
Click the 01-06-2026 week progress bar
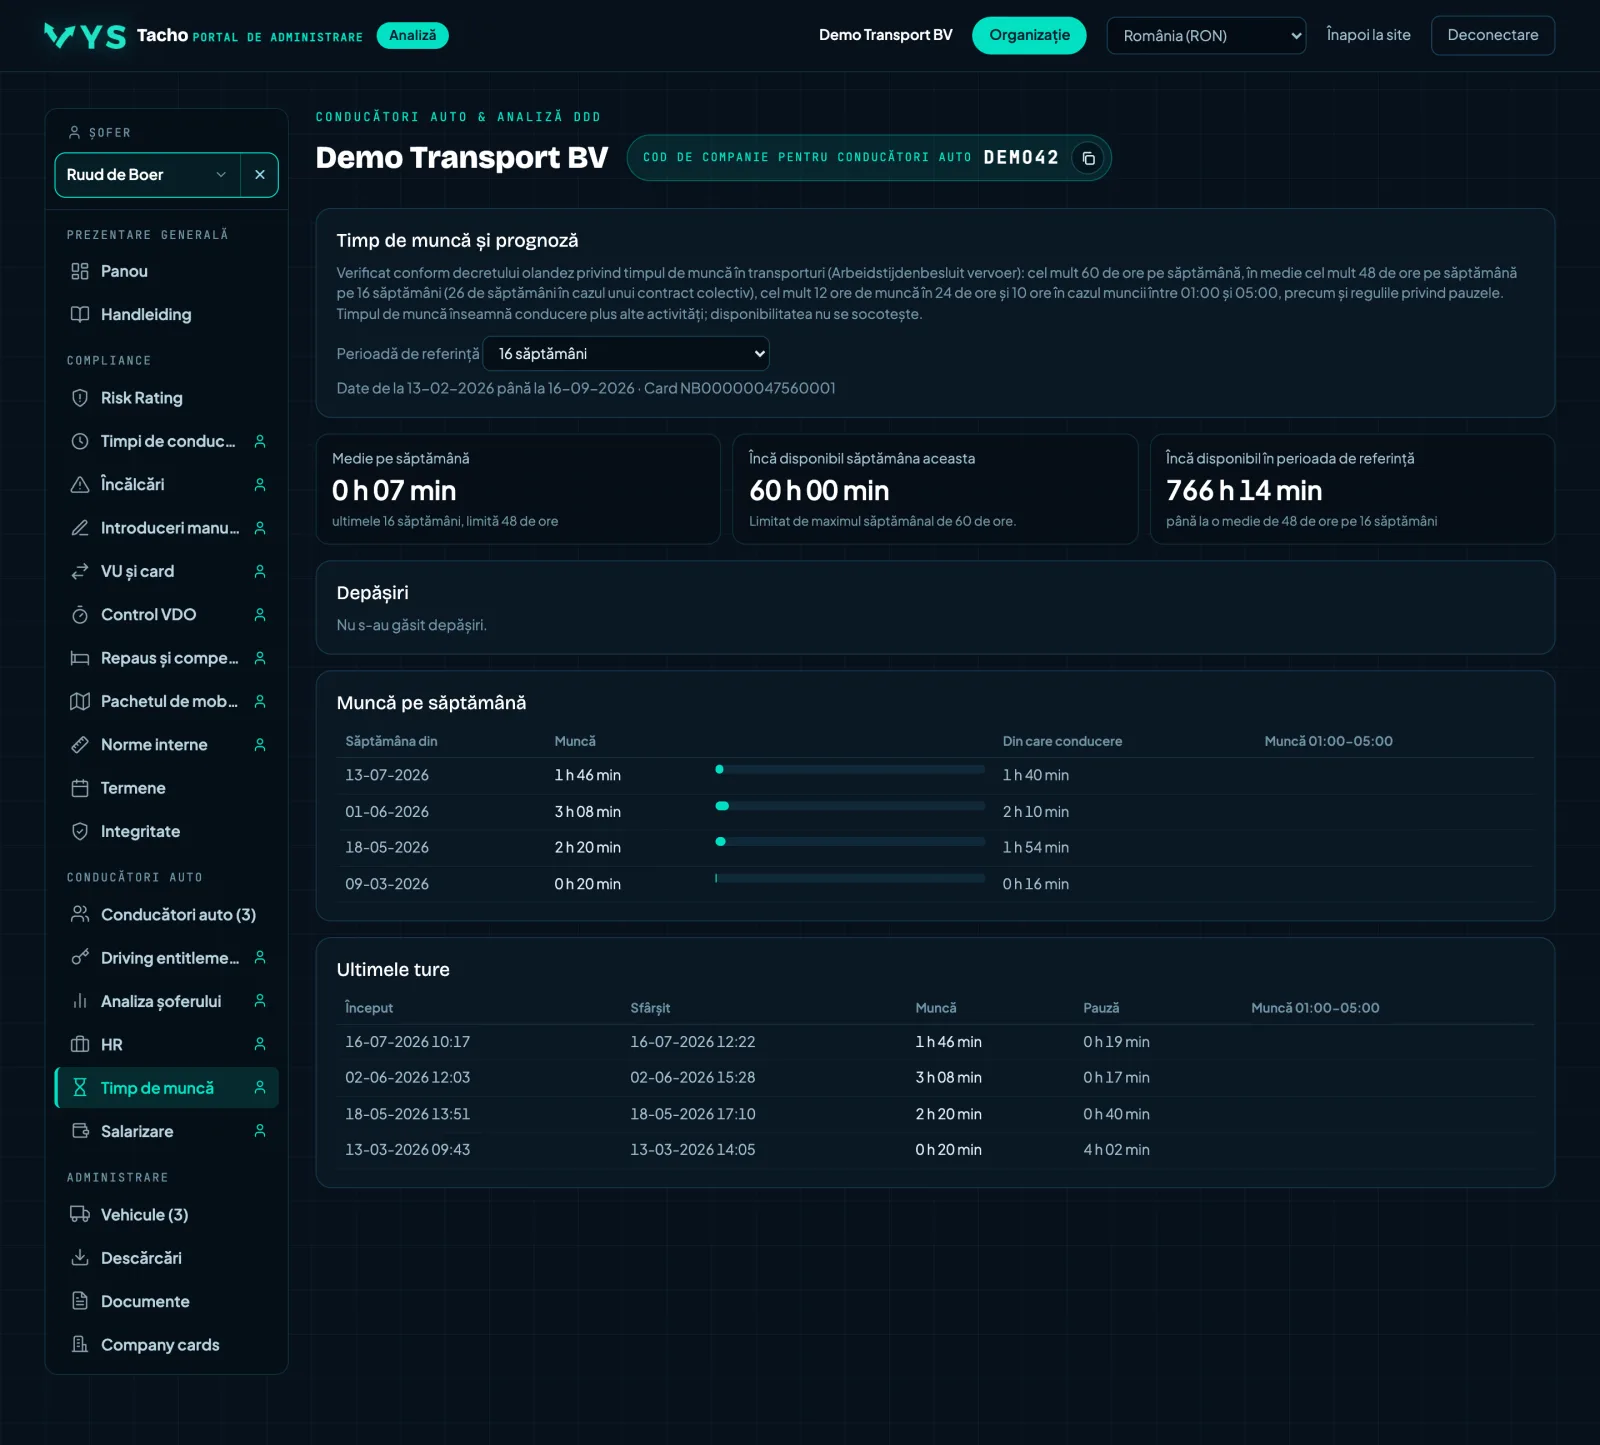850,806
